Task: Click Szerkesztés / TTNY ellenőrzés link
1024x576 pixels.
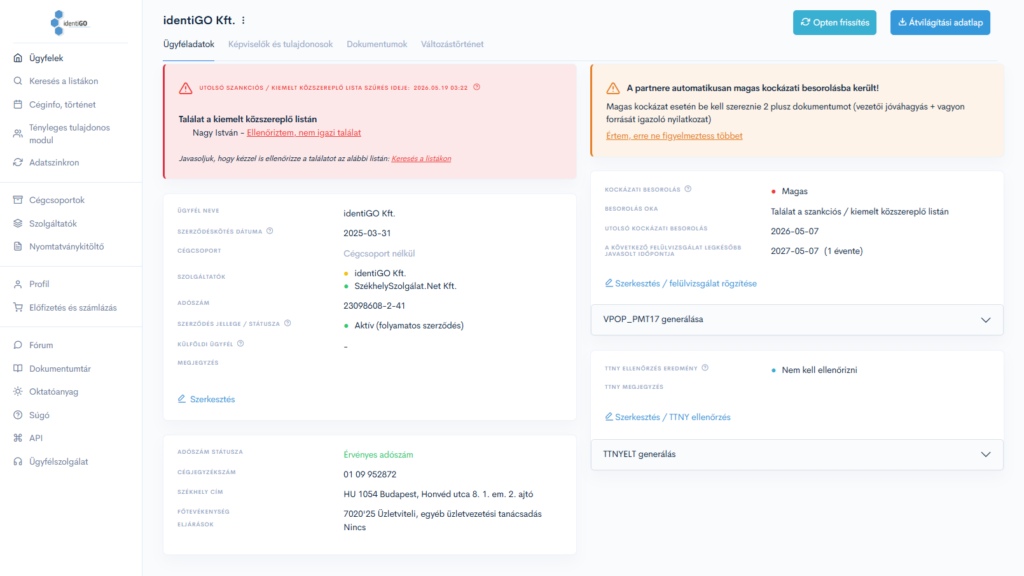Action: pos(667,417)
